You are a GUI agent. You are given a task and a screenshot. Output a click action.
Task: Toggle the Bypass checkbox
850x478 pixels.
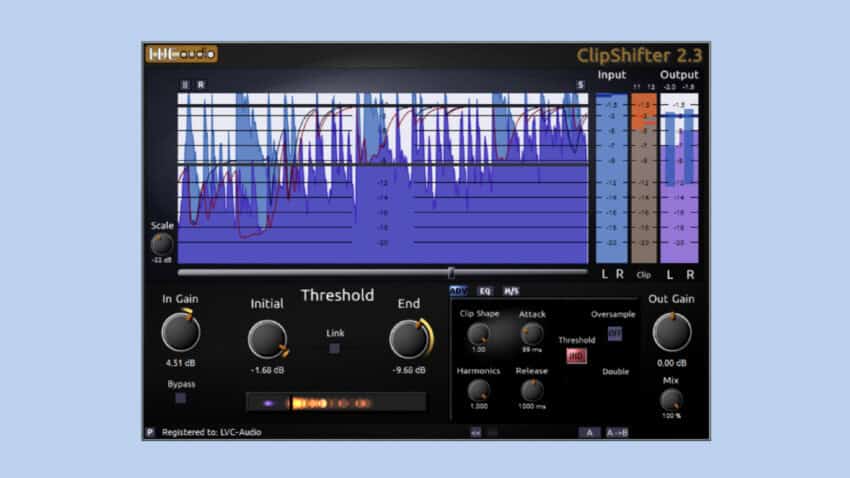[181, 398]
